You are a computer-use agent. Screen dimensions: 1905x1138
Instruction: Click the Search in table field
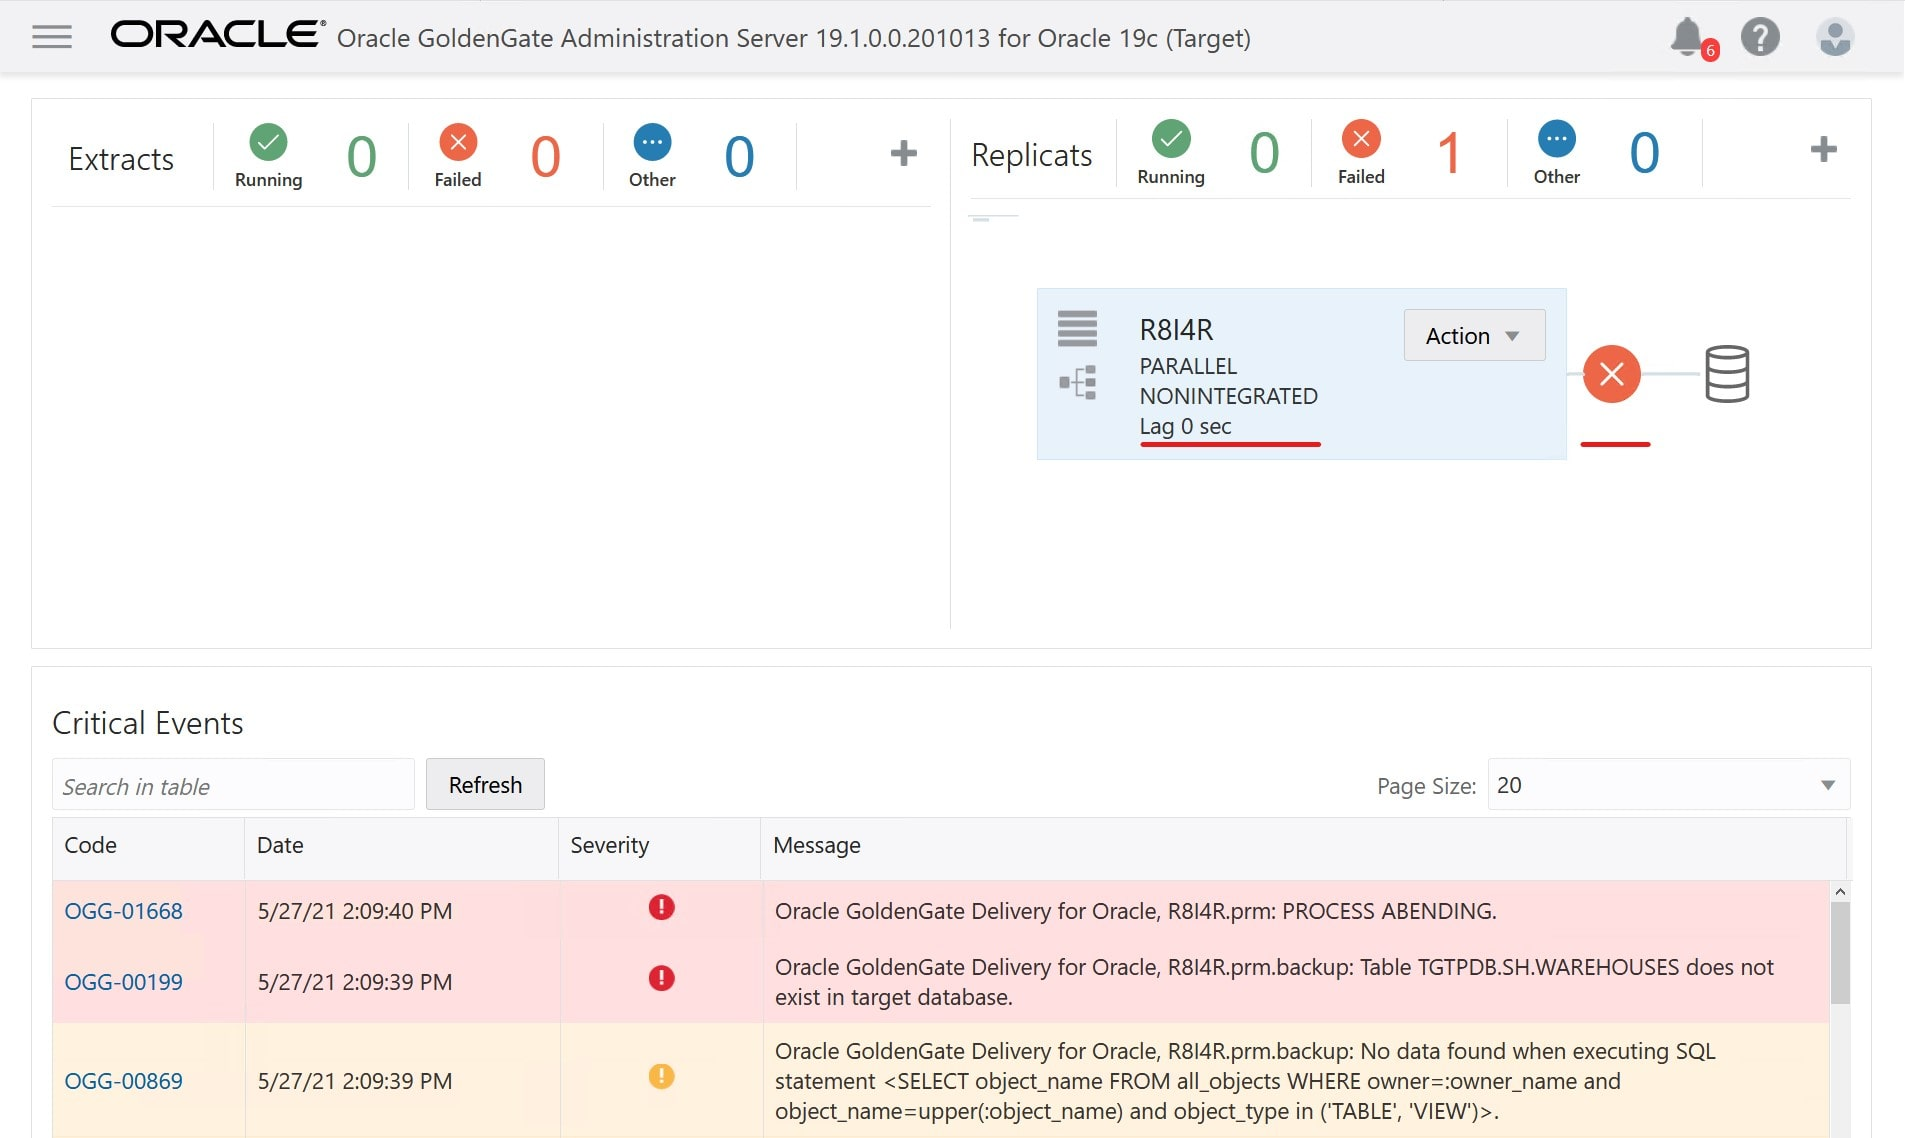tap(233, 786)
